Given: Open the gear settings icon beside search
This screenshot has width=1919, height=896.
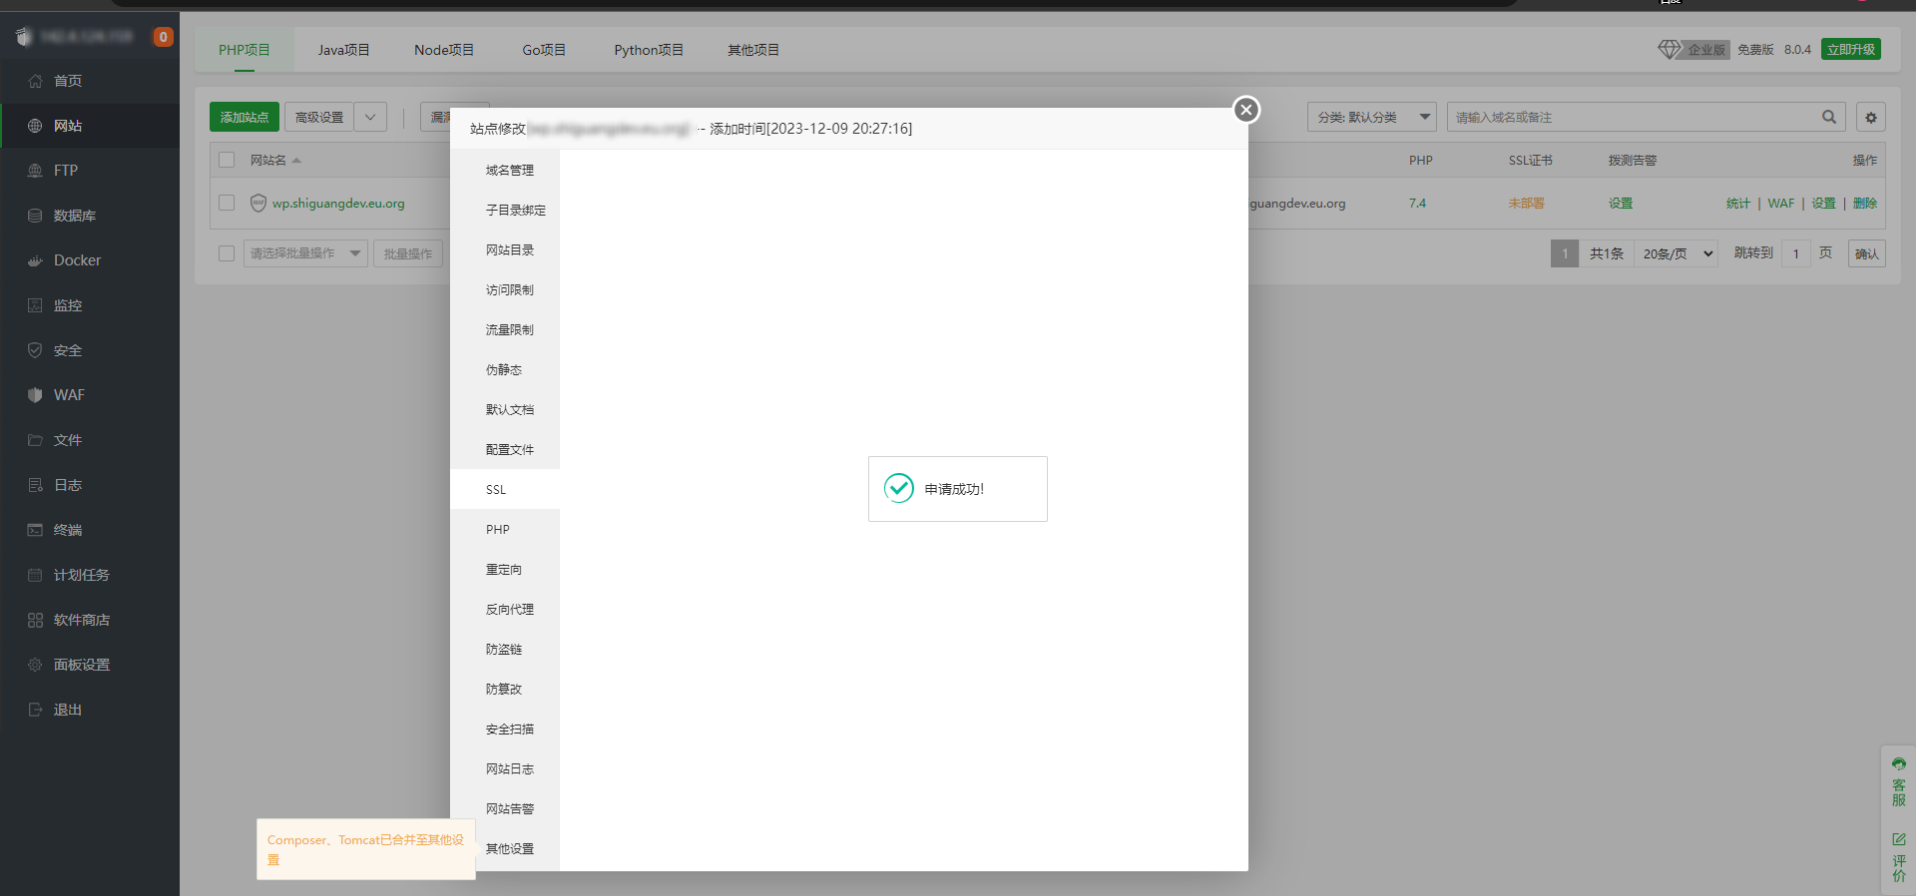Looking at the screenshot, I should 1870,117.
